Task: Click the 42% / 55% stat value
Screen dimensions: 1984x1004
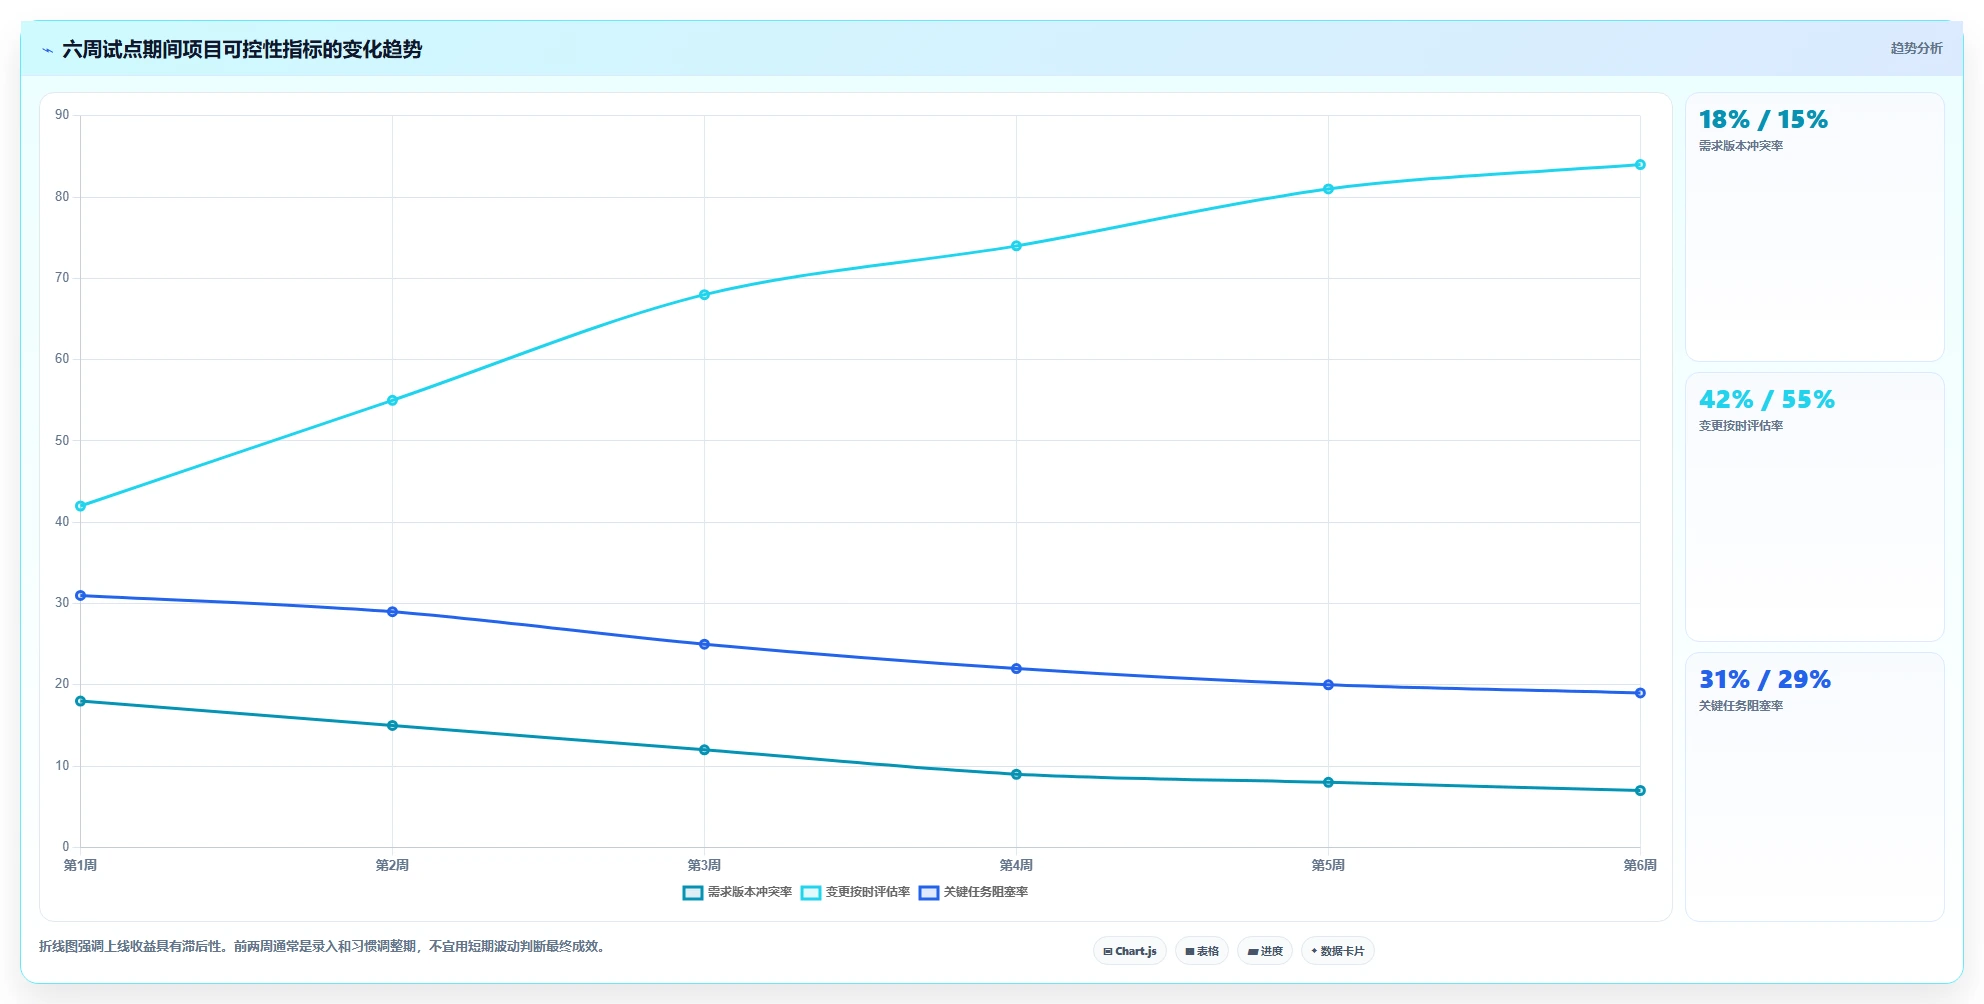Action: (x=1767, y=400)
